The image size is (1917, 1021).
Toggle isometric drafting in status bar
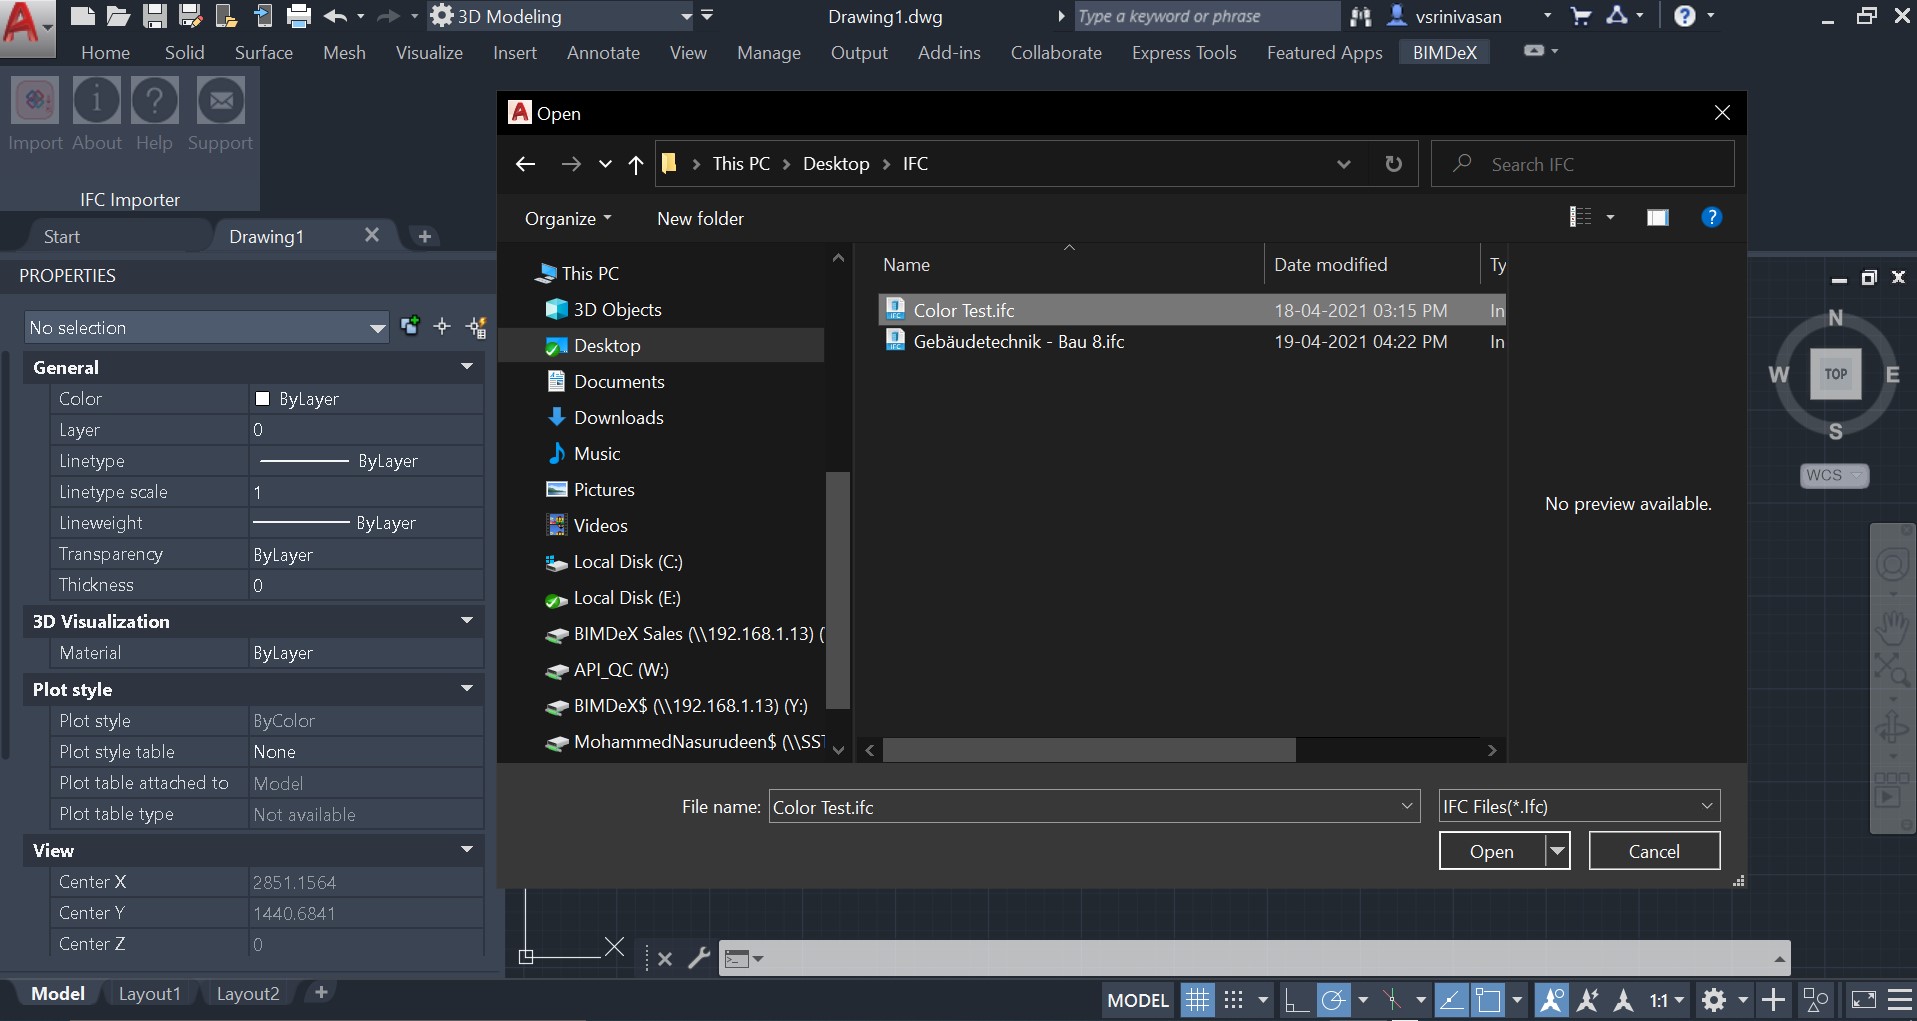pos(1392,1000)
